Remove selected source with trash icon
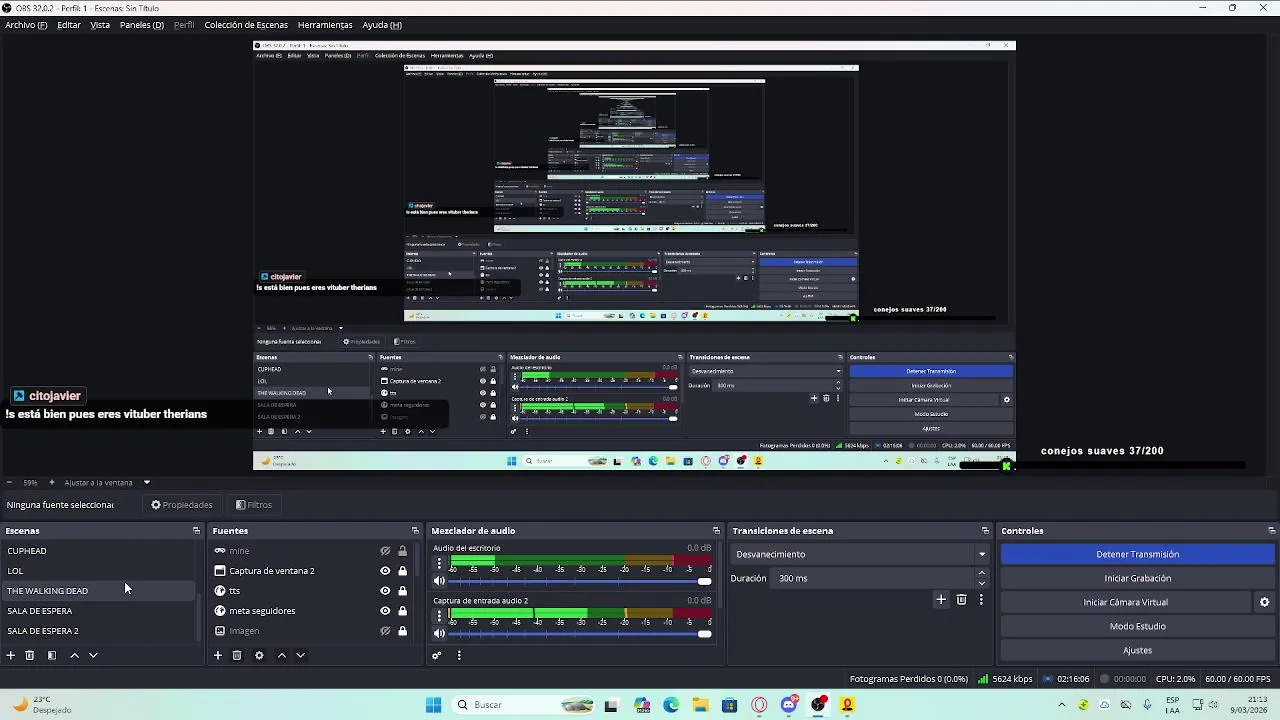Image resolution: width=1280 pixels, height=720 pixels. tap(237, 655)
